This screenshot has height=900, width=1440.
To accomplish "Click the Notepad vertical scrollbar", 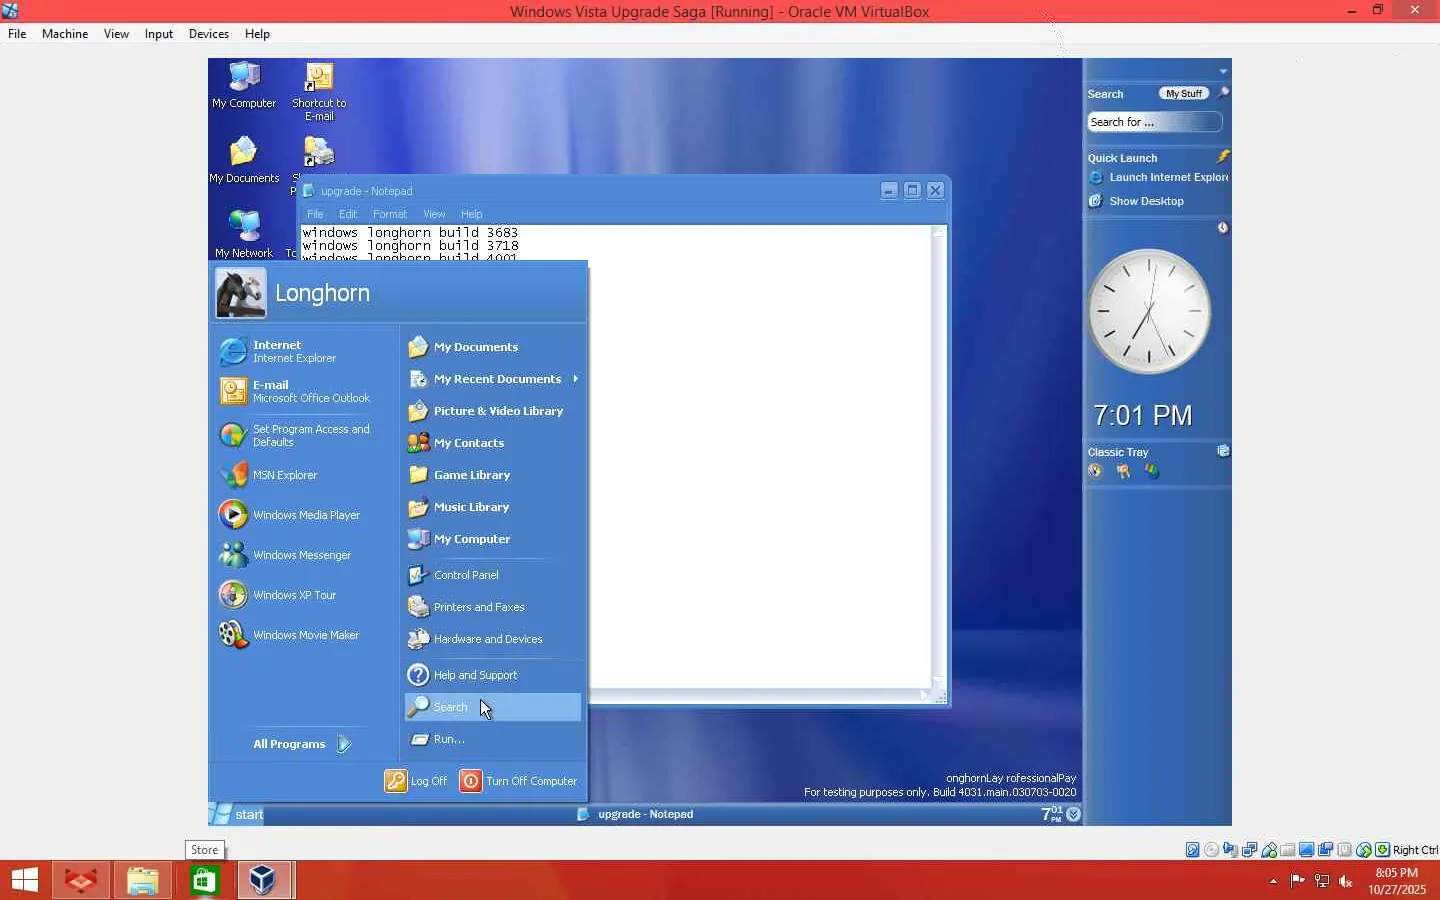I will 938,456.
